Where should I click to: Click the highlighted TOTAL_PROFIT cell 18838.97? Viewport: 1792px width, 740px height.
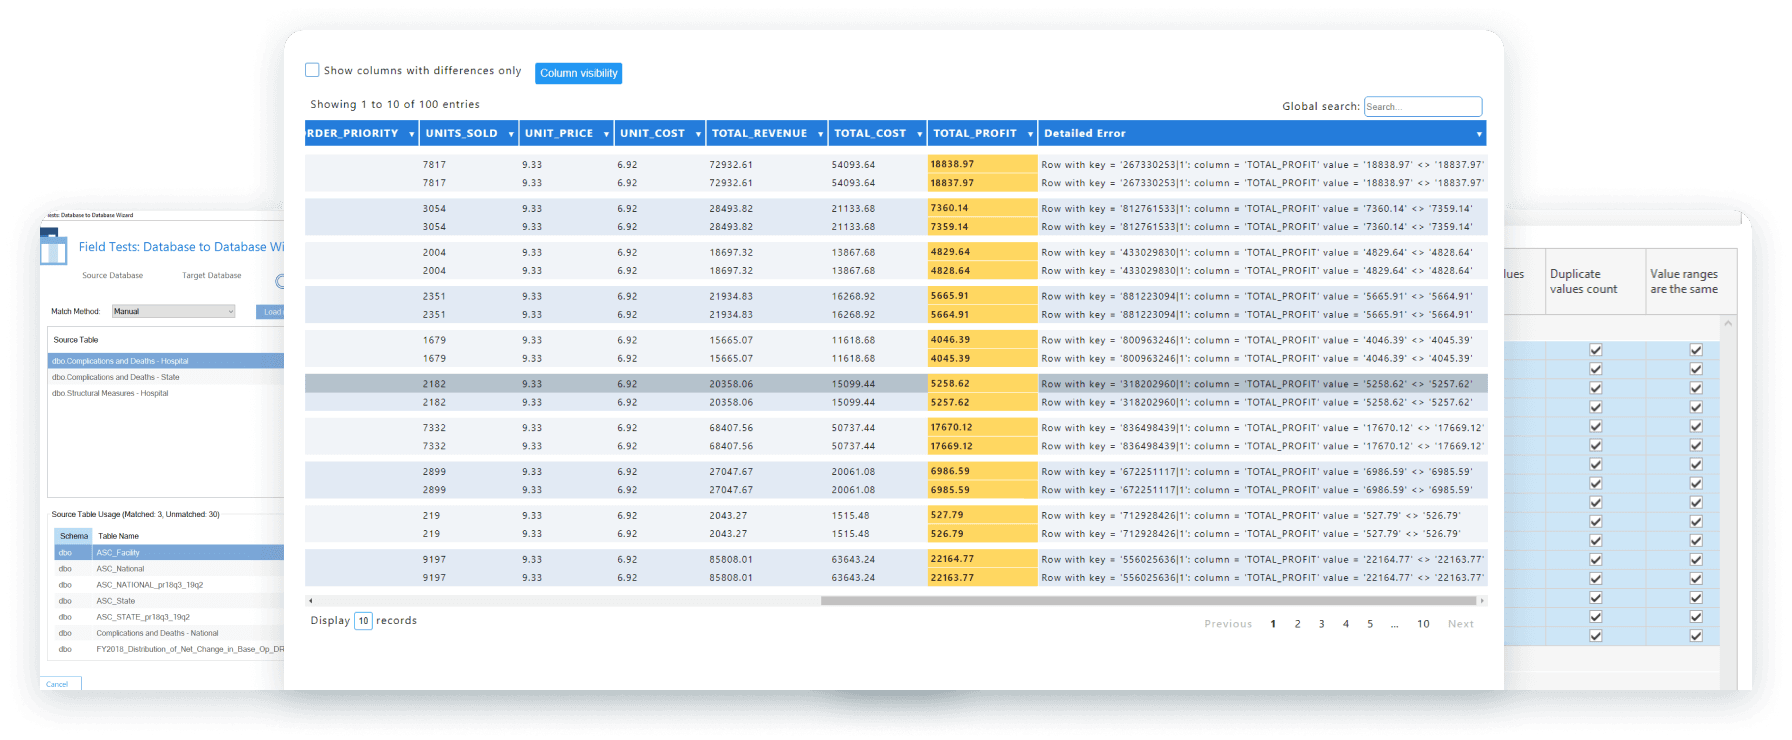[982, 164]
